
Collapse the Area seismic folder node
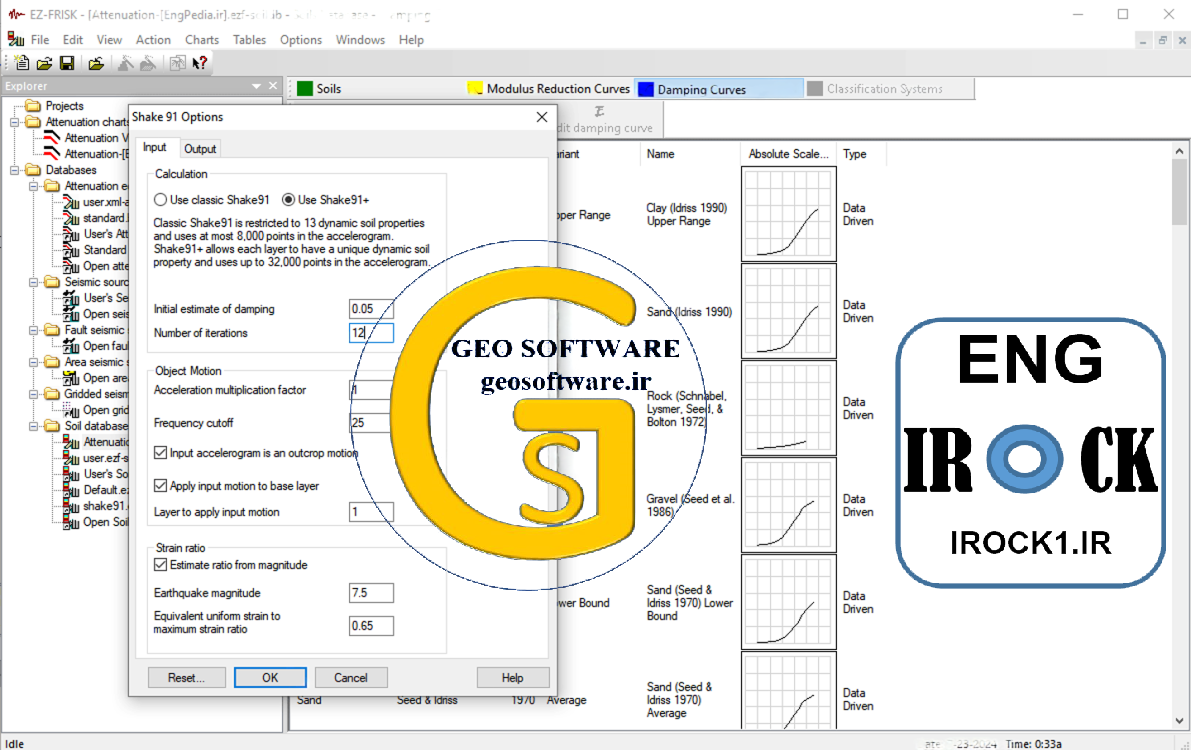click(33, 362)
